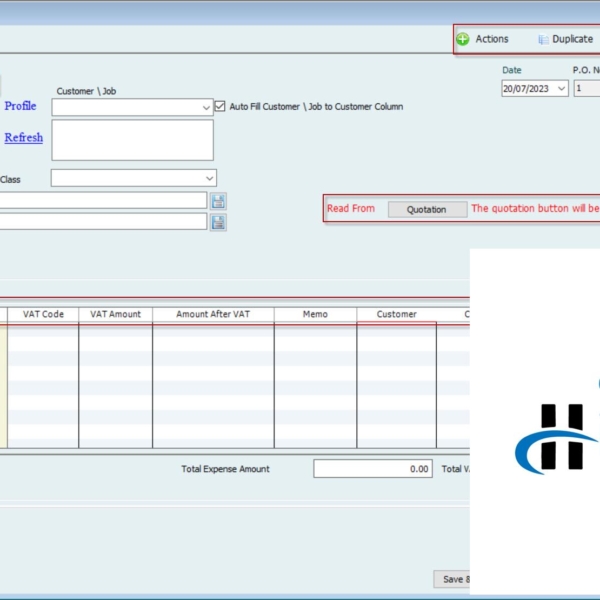This screenshot has width=600, height=600.
Task: Click the lower save disk icon
Action: pos(218,222)
